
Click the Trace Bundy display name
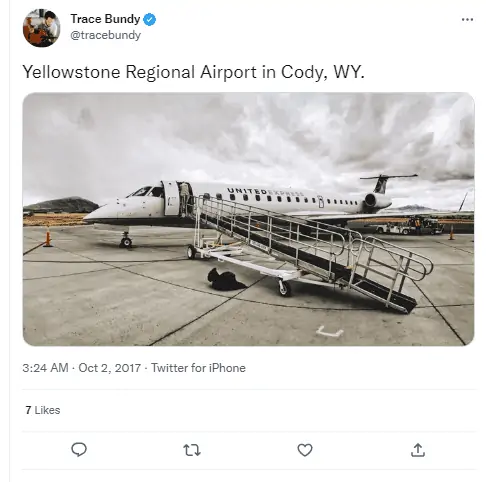click(x=105, y=19)
